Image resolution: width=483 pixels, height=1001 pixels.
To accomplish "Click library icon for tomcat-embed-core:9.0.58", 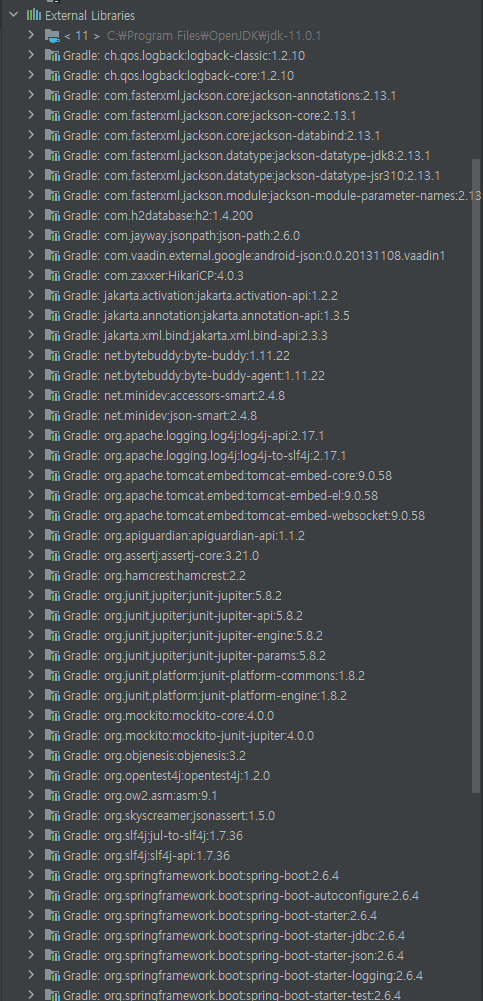I will [x=52, y=475].
